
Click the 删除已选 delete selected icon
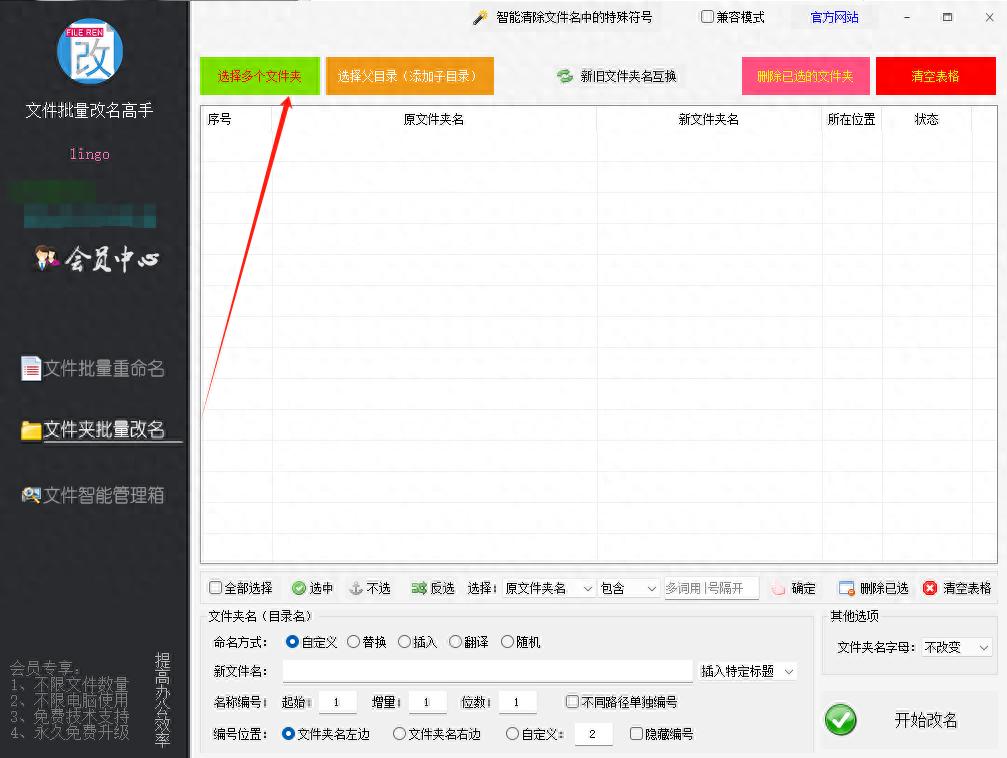coord(847,588)
